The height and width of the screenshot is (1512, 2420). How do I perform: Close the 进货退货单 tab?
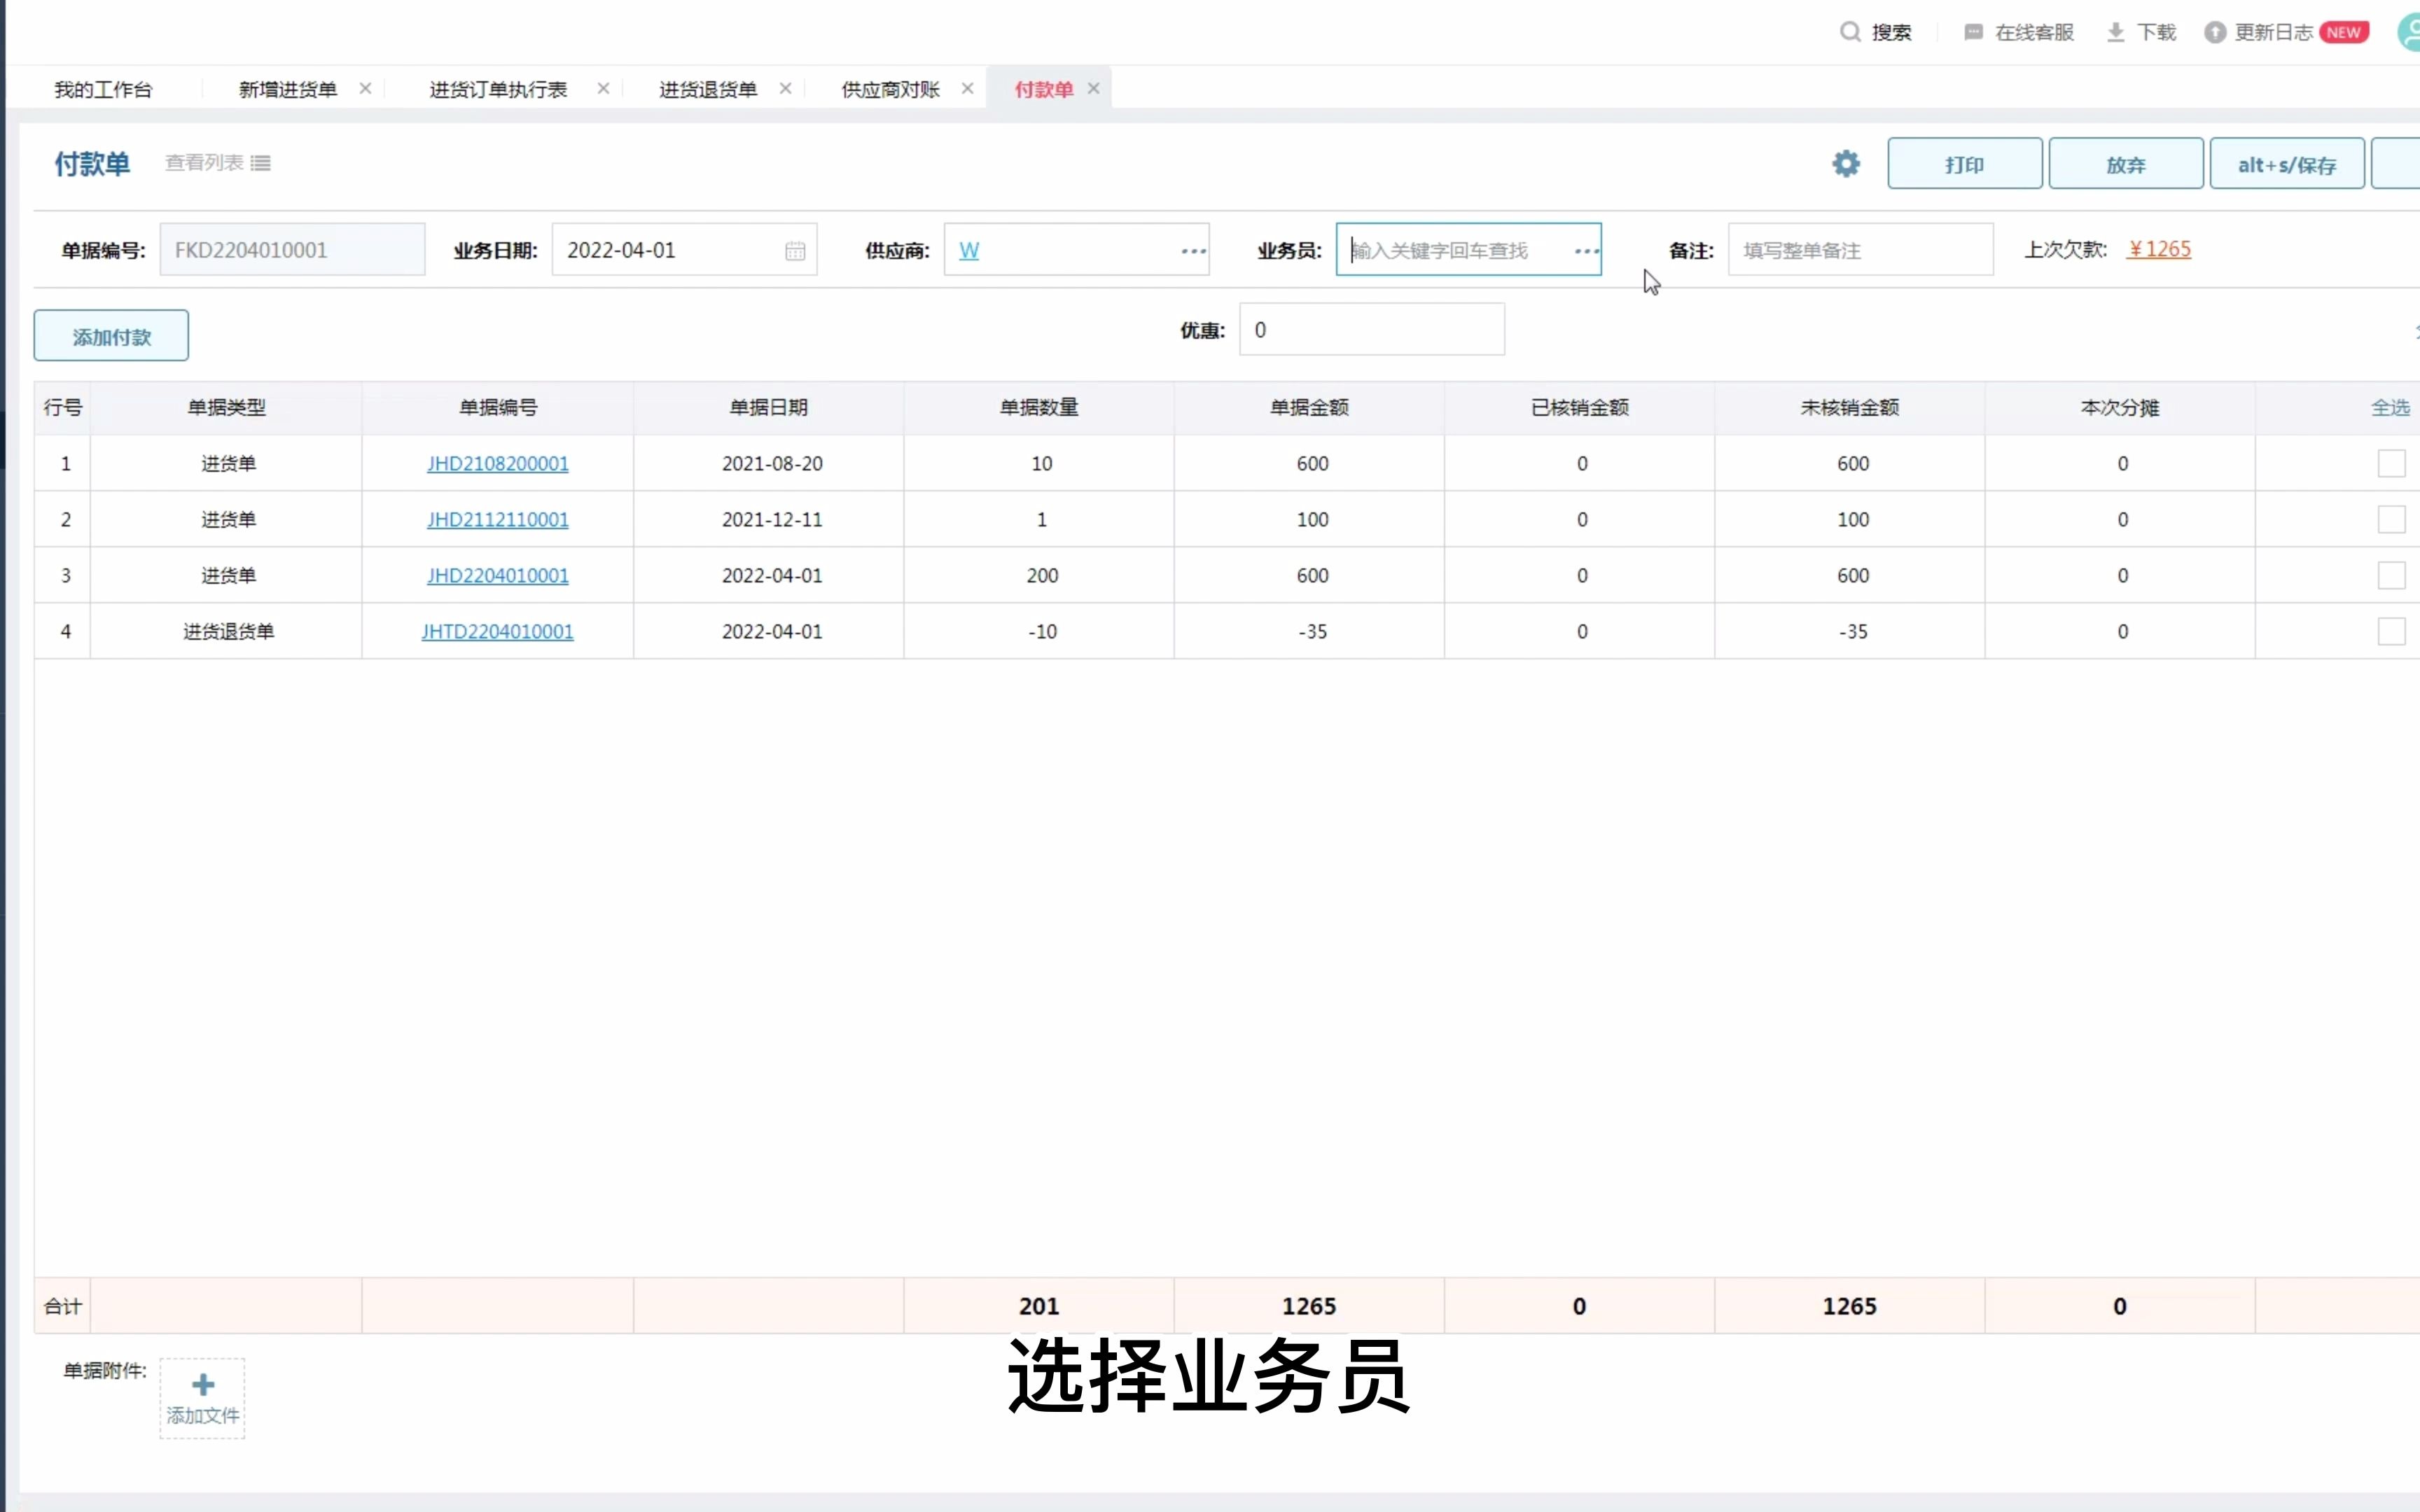click(785, 88)
